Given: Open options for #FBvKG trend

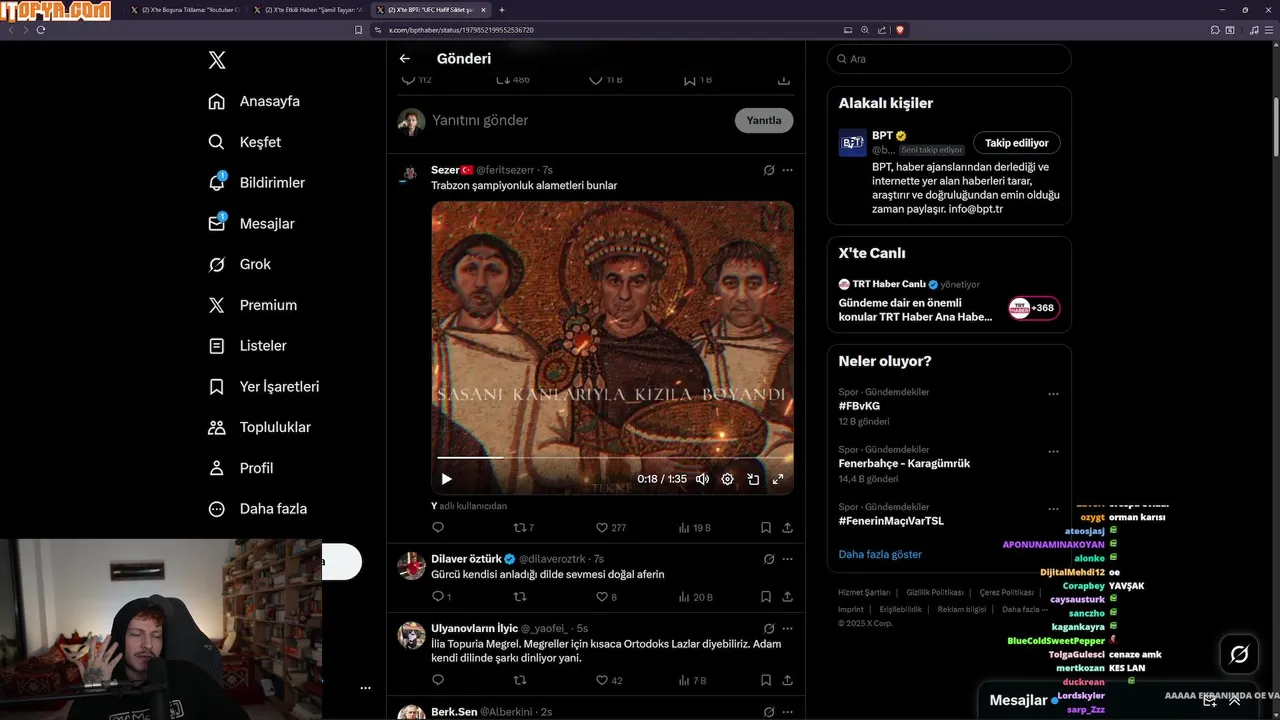Looking at the screenshot, I should click(1053, 394).
